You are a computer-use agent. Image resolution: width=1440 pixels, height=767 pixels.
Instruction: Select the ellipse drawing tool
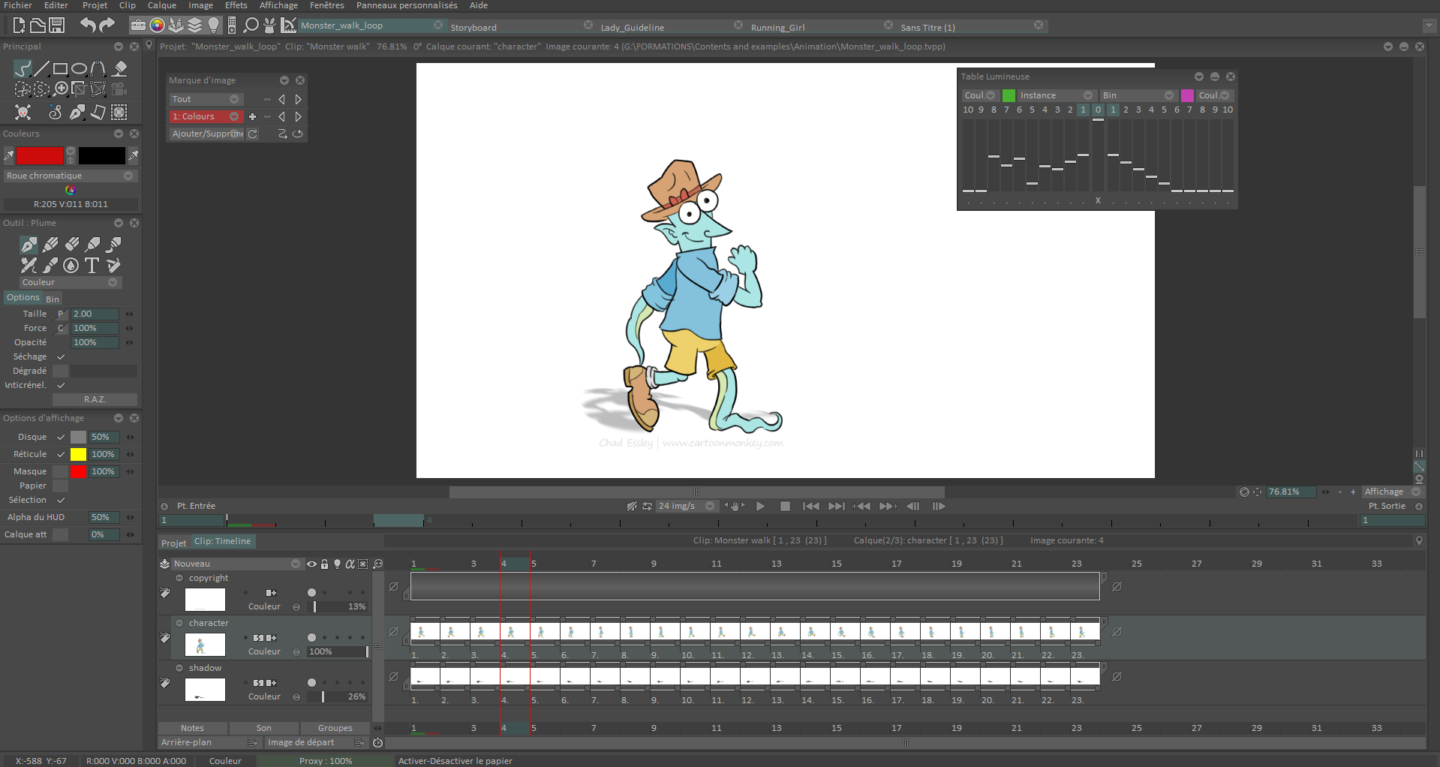79,69
